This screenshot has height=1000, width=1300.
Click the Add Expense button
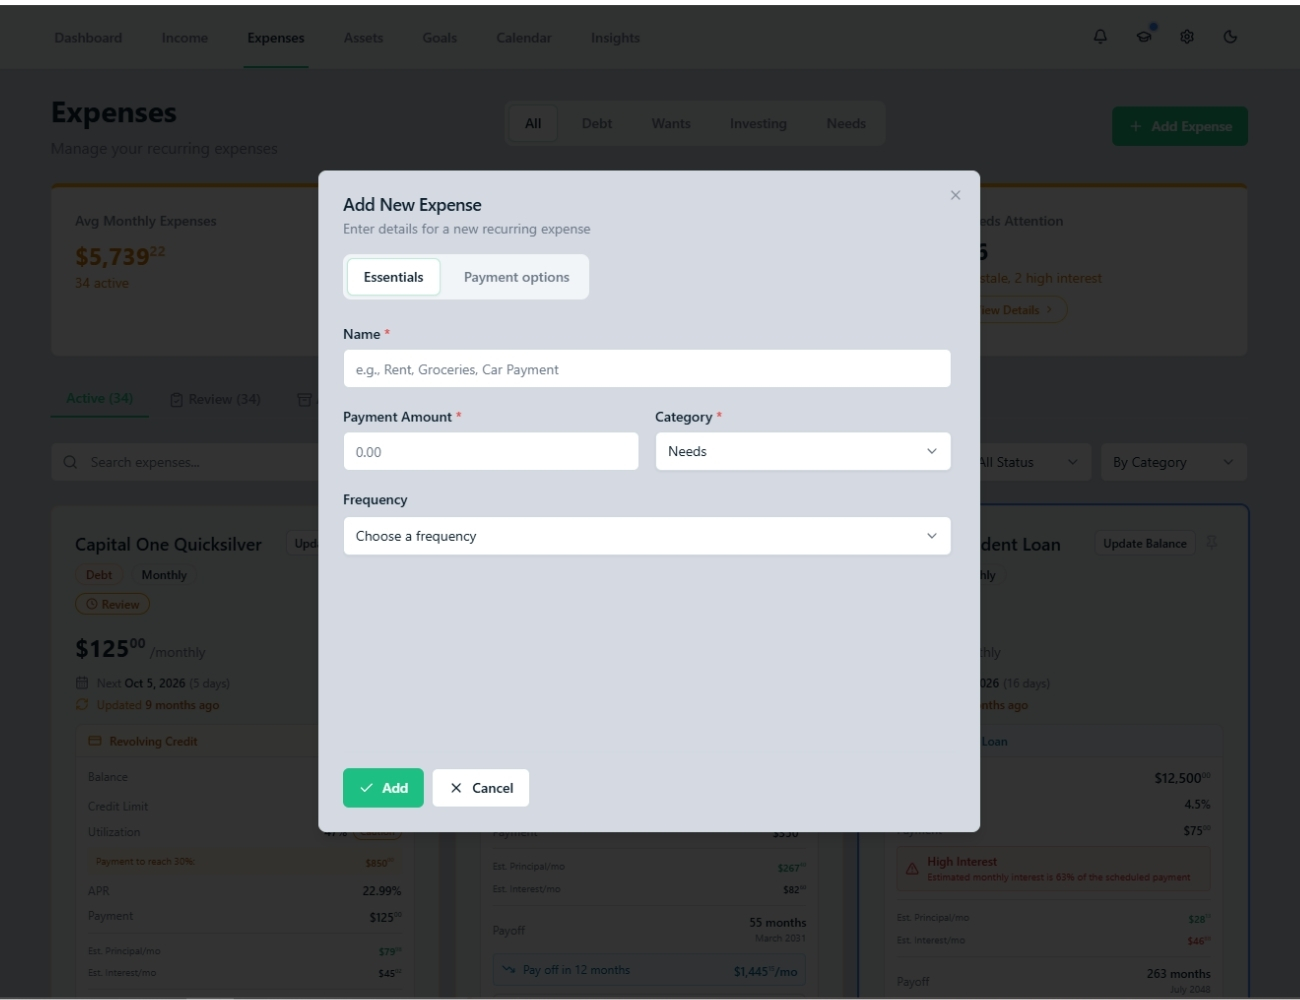1180,126
